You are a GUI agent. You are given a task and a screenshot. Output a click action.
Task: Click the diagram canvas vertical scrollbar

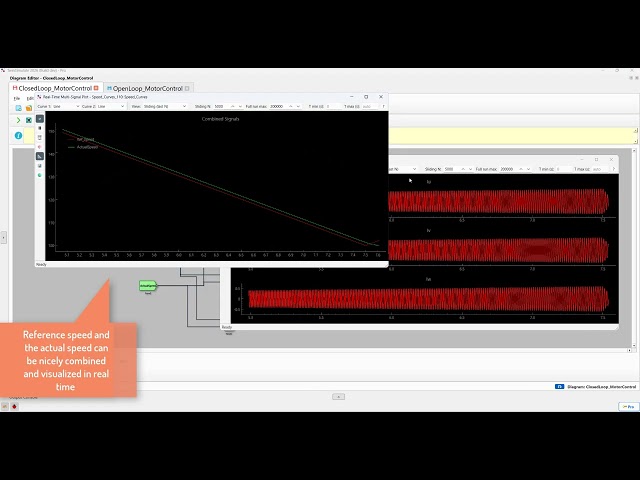[x=634, y=250]
